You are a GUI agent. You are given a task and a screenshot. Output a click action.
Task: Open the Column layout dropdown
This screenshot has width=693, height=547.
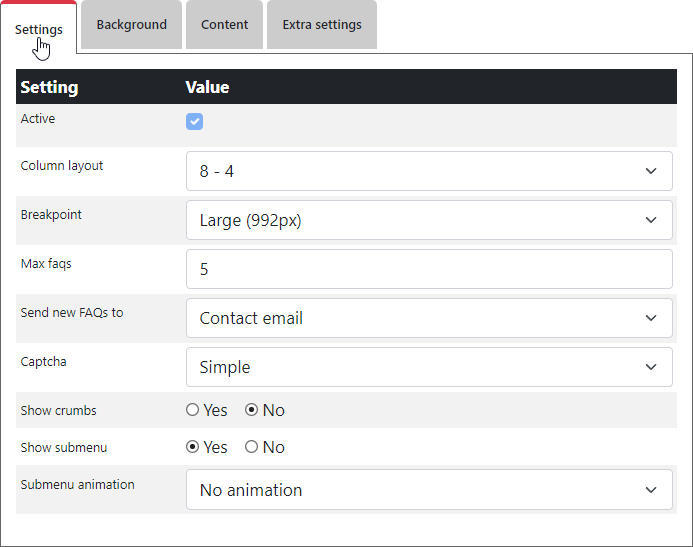428,171
